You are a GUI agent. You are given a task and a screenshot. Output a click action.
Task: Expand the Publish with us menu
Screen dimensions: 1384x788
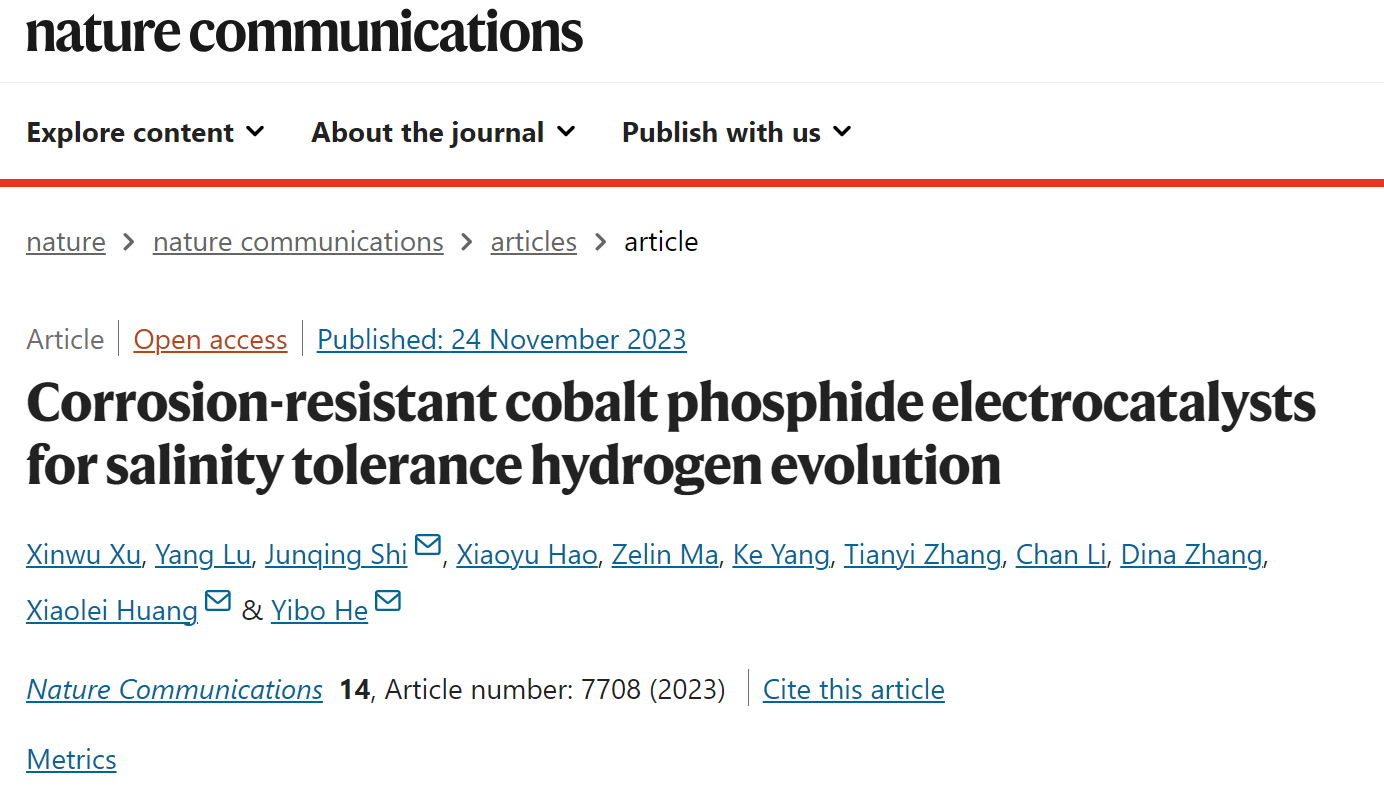[x=736, y=132]
